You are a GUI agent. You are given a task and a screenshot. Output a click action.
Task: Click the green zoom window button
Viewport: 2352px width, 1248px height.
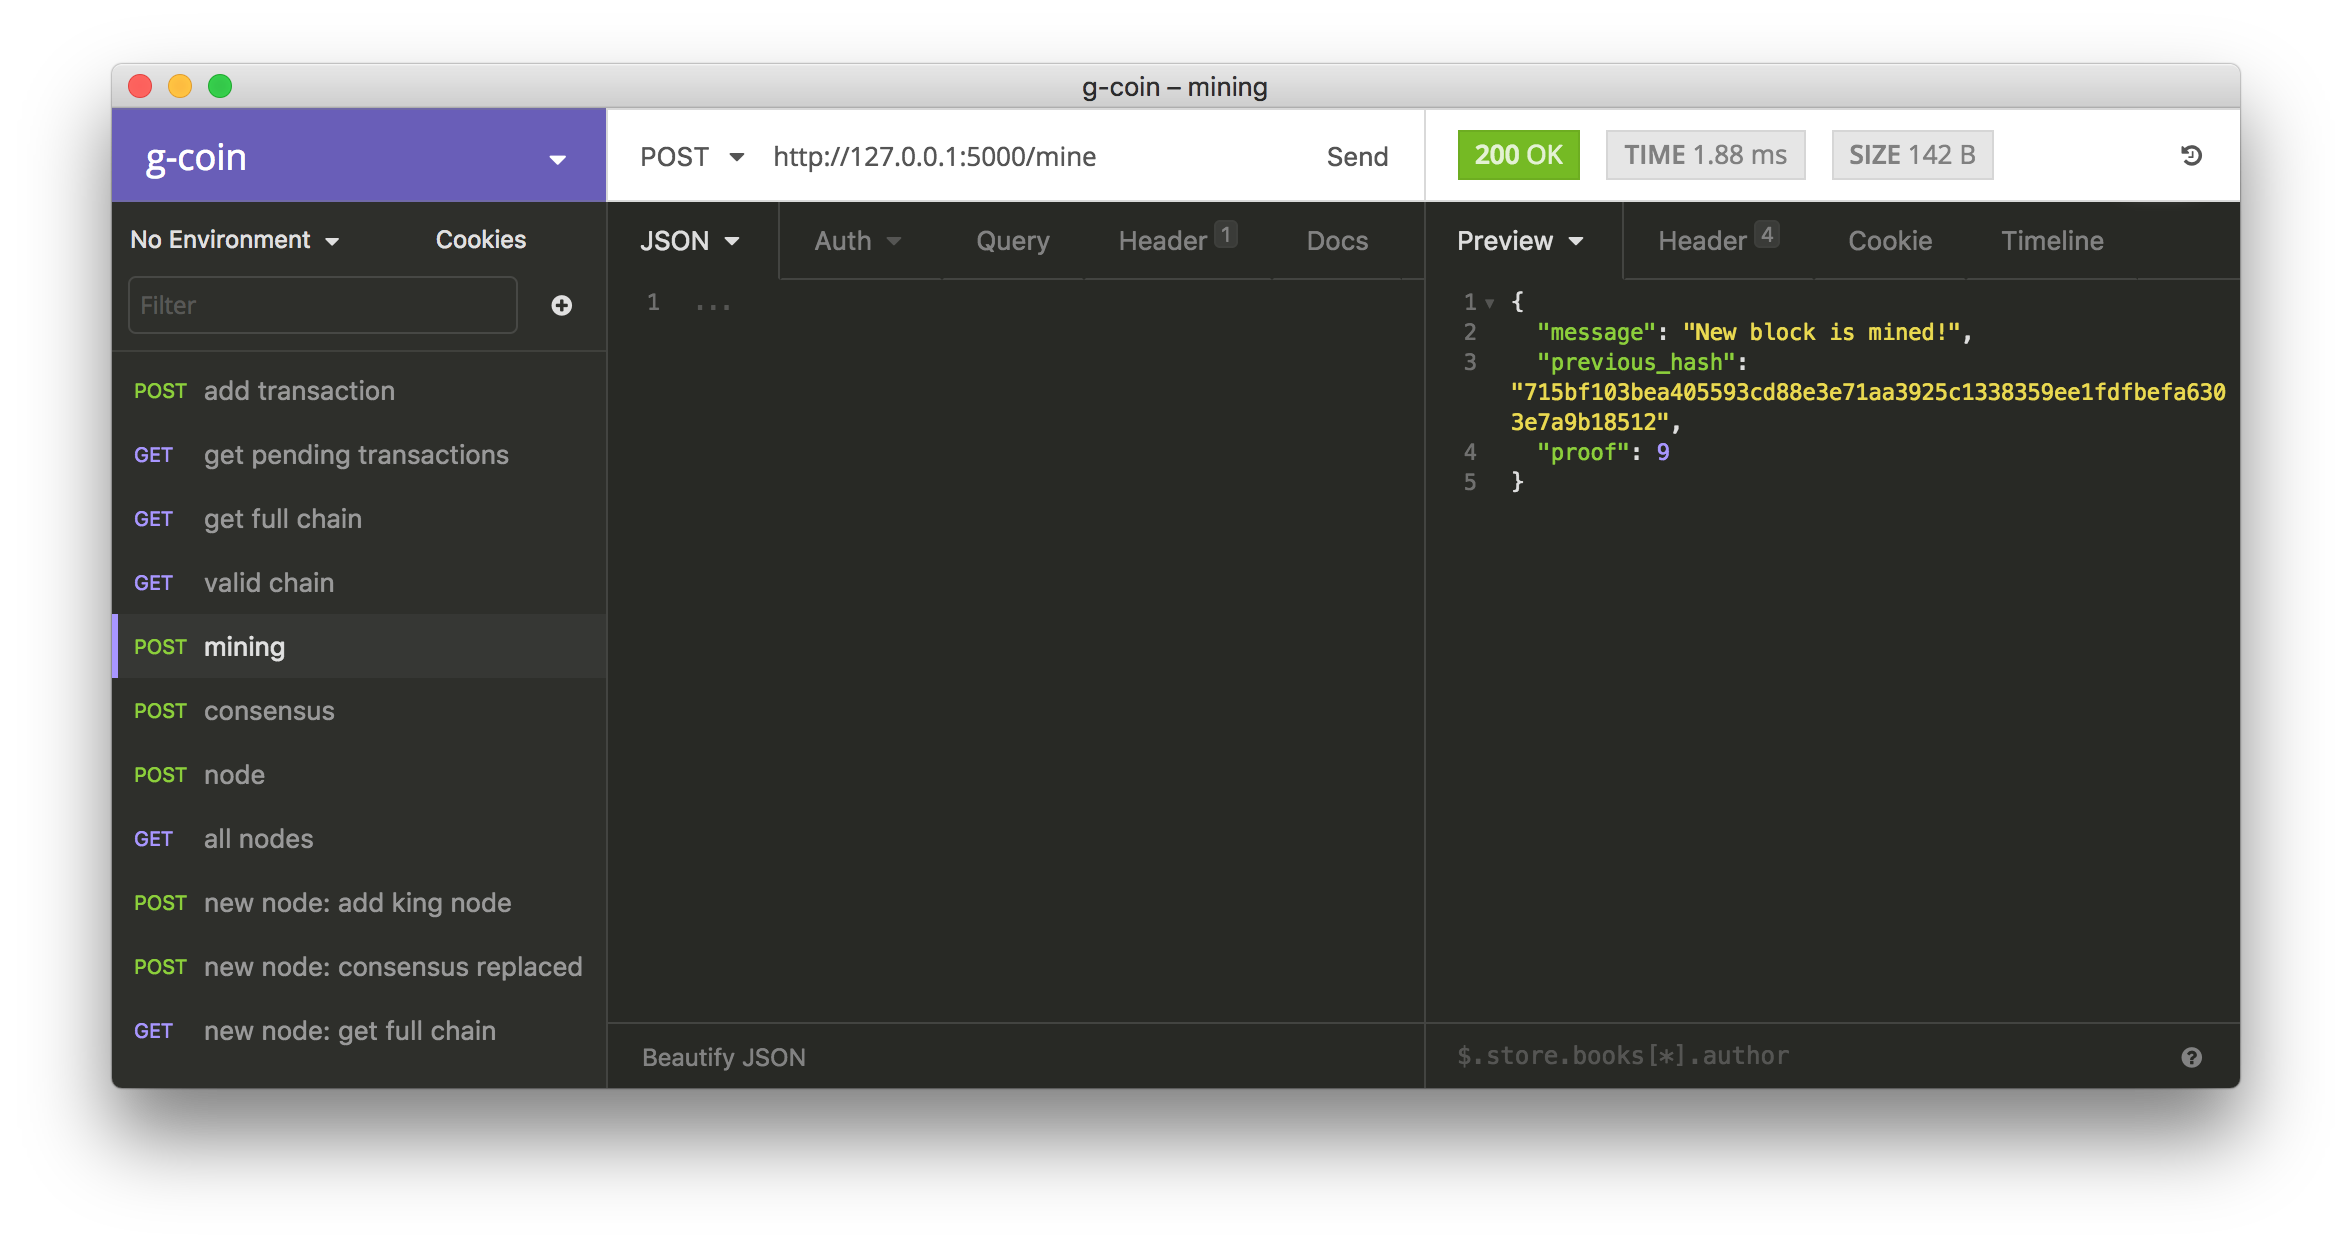[x=220, y=87]
